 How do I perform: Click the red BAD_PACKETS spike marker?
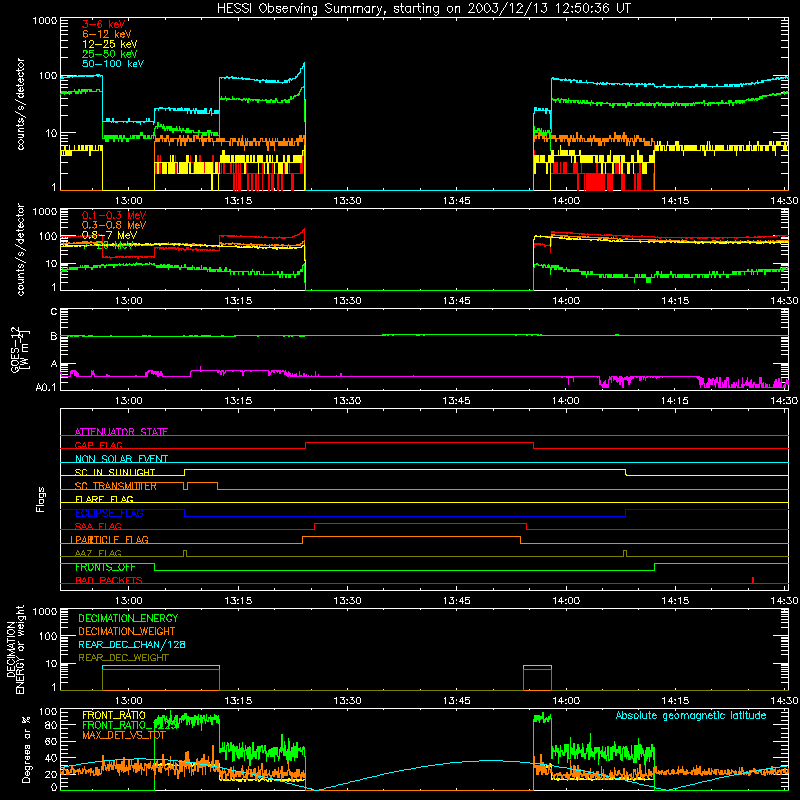click(x=753, y=580)
